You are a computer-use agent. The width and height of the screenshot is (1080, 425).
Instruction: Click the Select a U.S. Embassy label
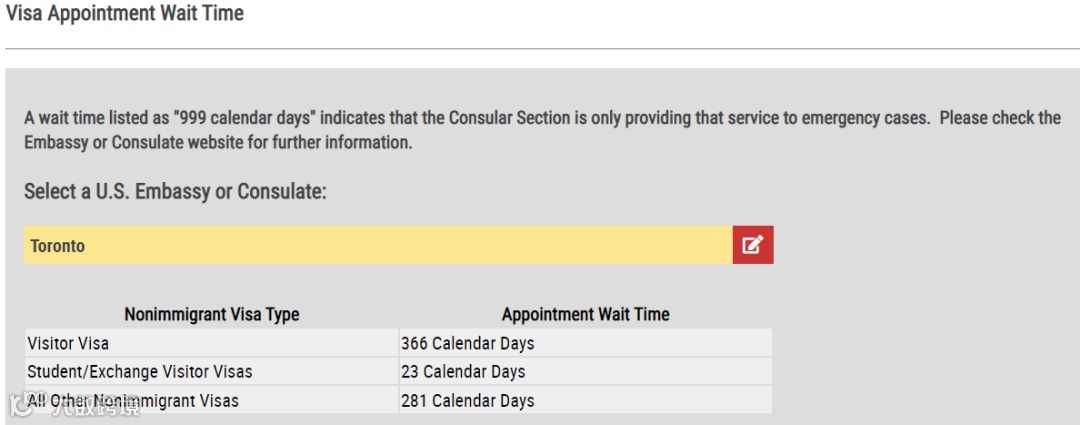coord(175,191)
